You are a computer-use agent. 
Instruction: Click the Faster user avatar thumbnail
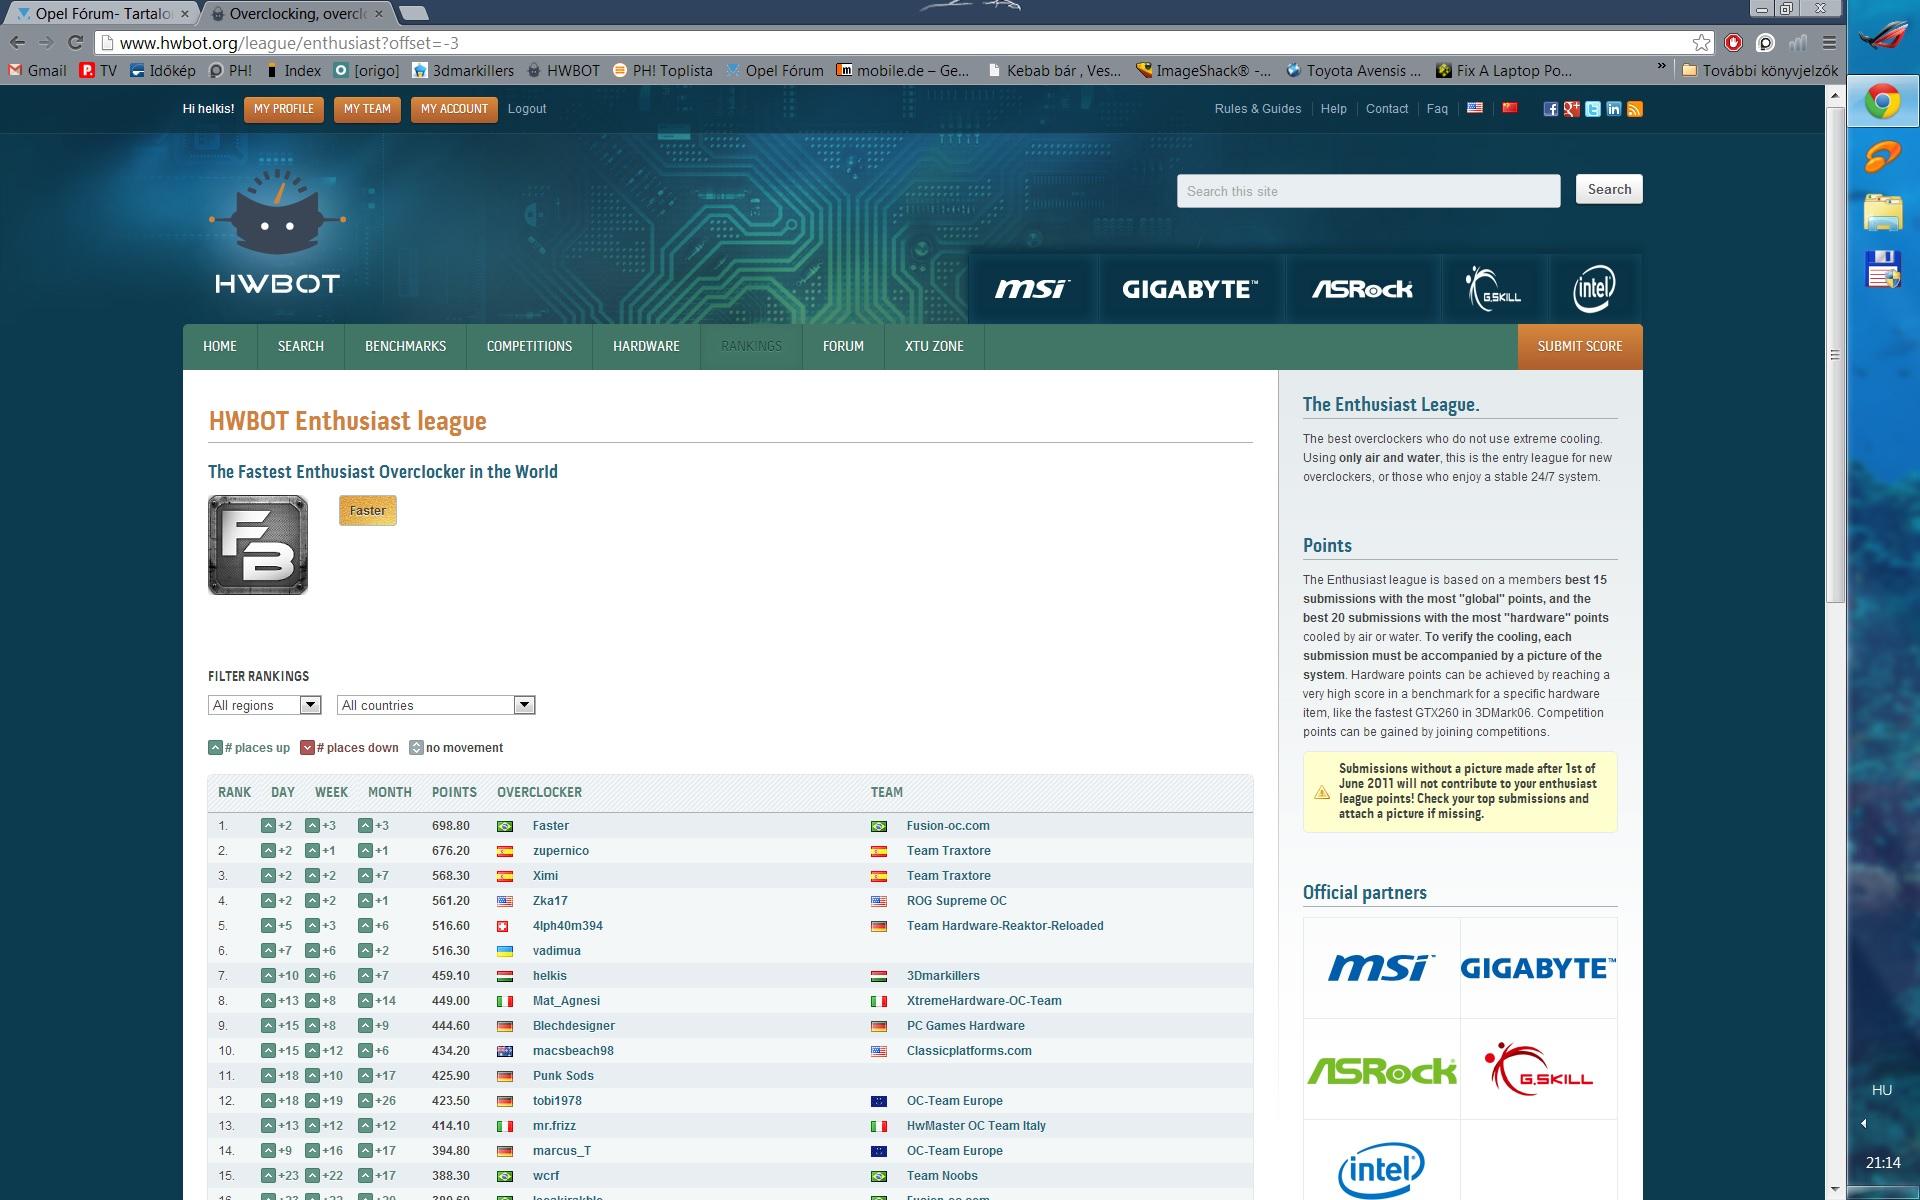[258, 545]
